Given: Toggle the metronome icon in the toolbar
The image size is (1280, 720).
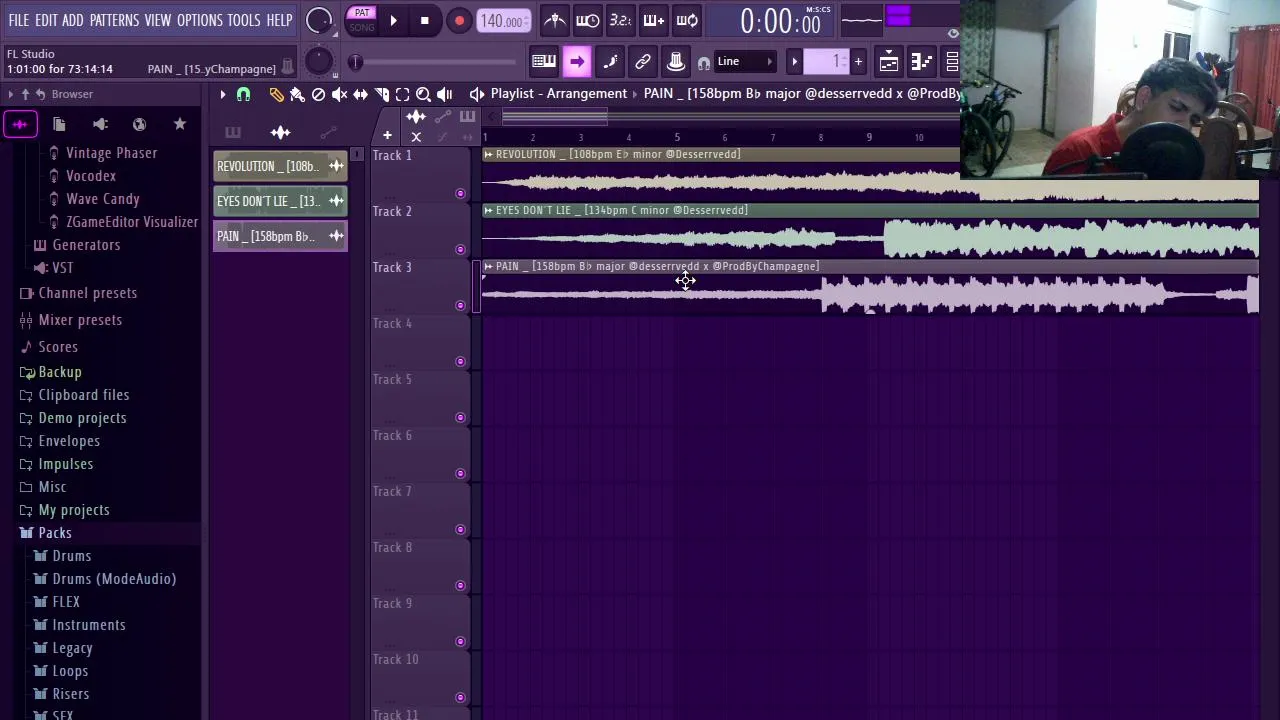Looking at the screenshot, I should tap(555, 20).
